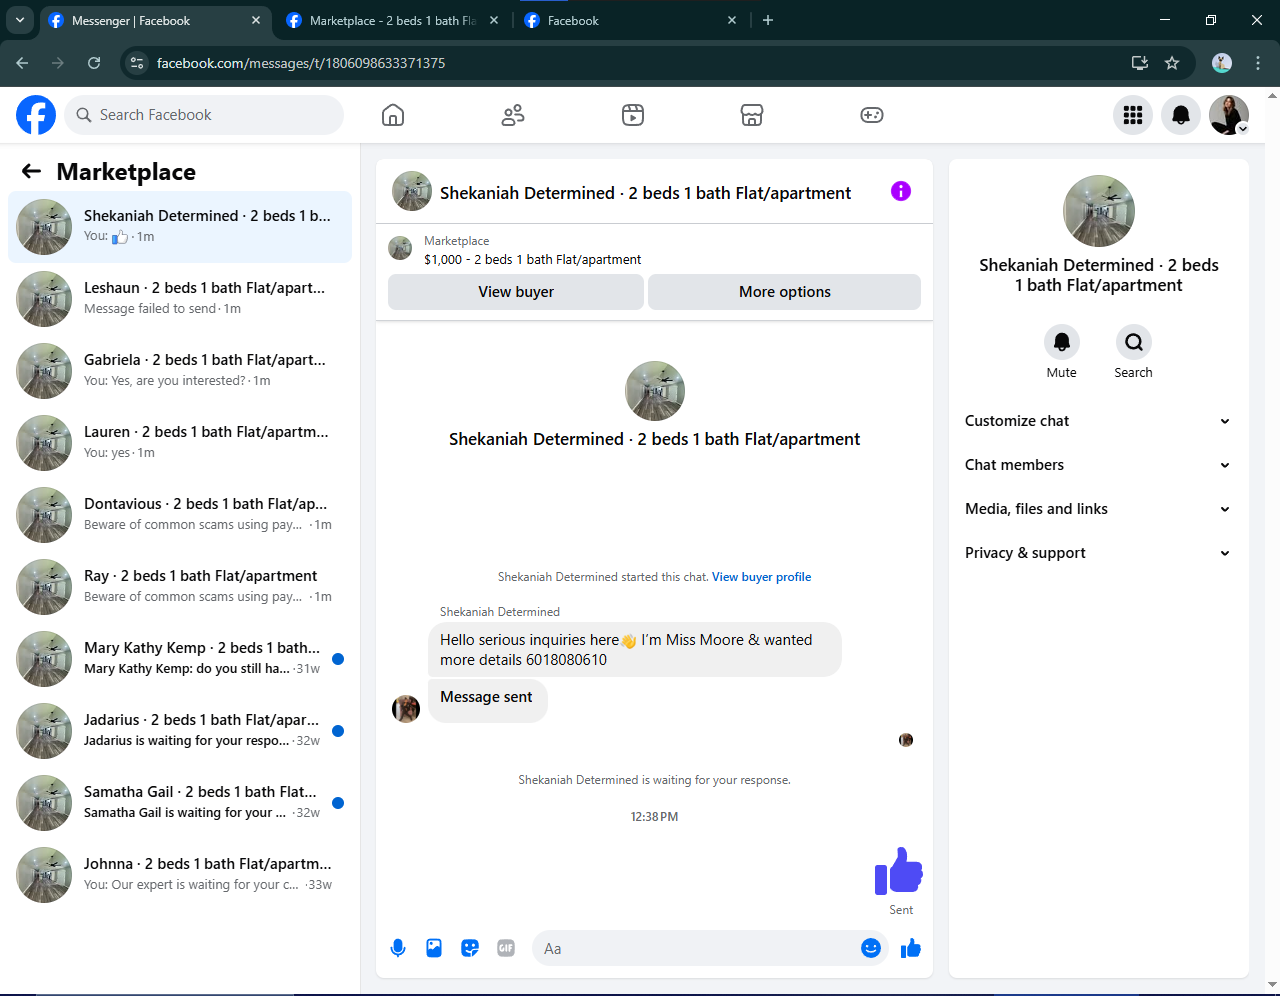
Task: Open Samatha Gail conversation
Action: point(180,803)
